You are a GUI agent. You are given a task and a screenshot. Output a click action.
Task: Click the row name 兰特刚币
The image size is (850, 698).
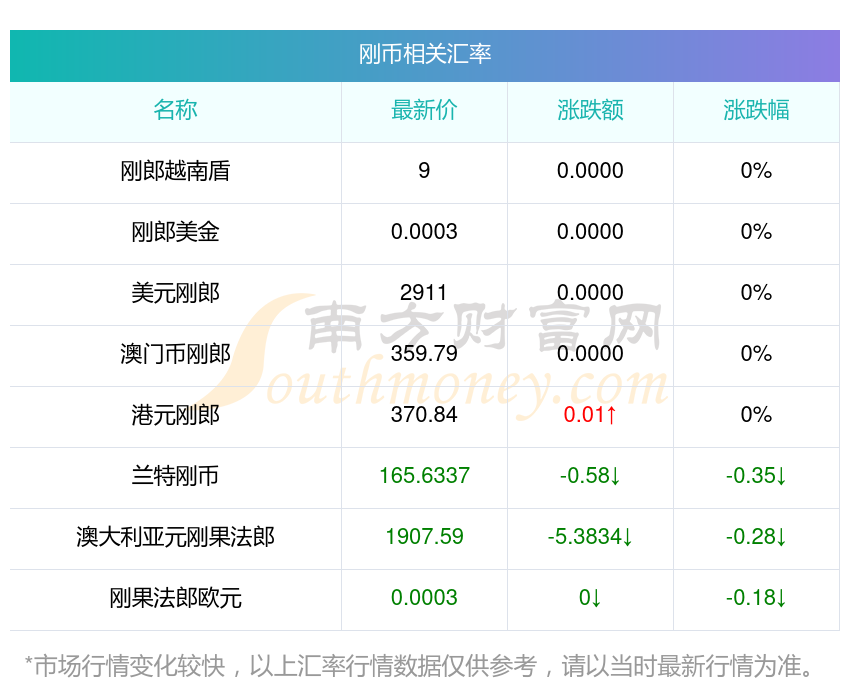pyautogui.click(x=175, y=476)
